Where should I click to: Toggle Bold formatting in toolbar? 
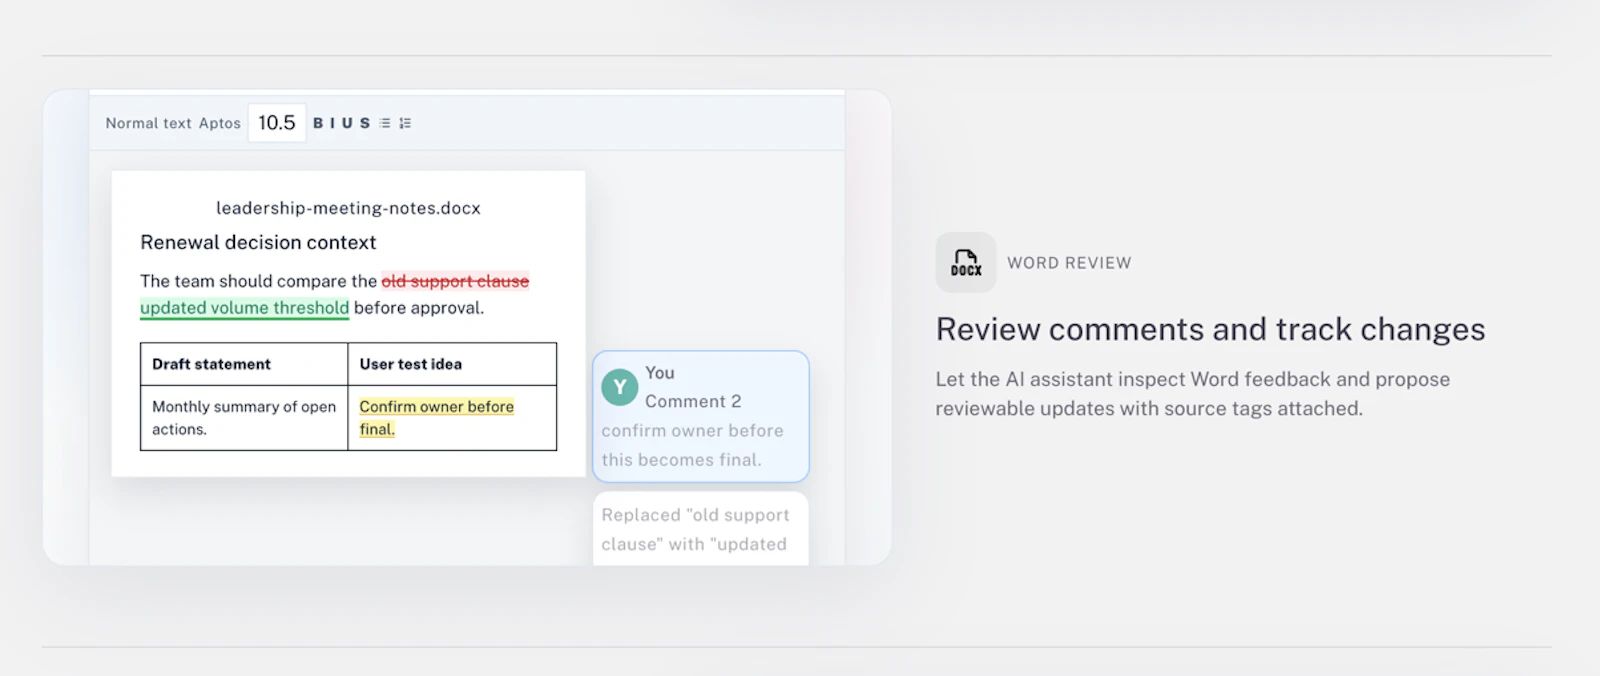tap(318, 123)
